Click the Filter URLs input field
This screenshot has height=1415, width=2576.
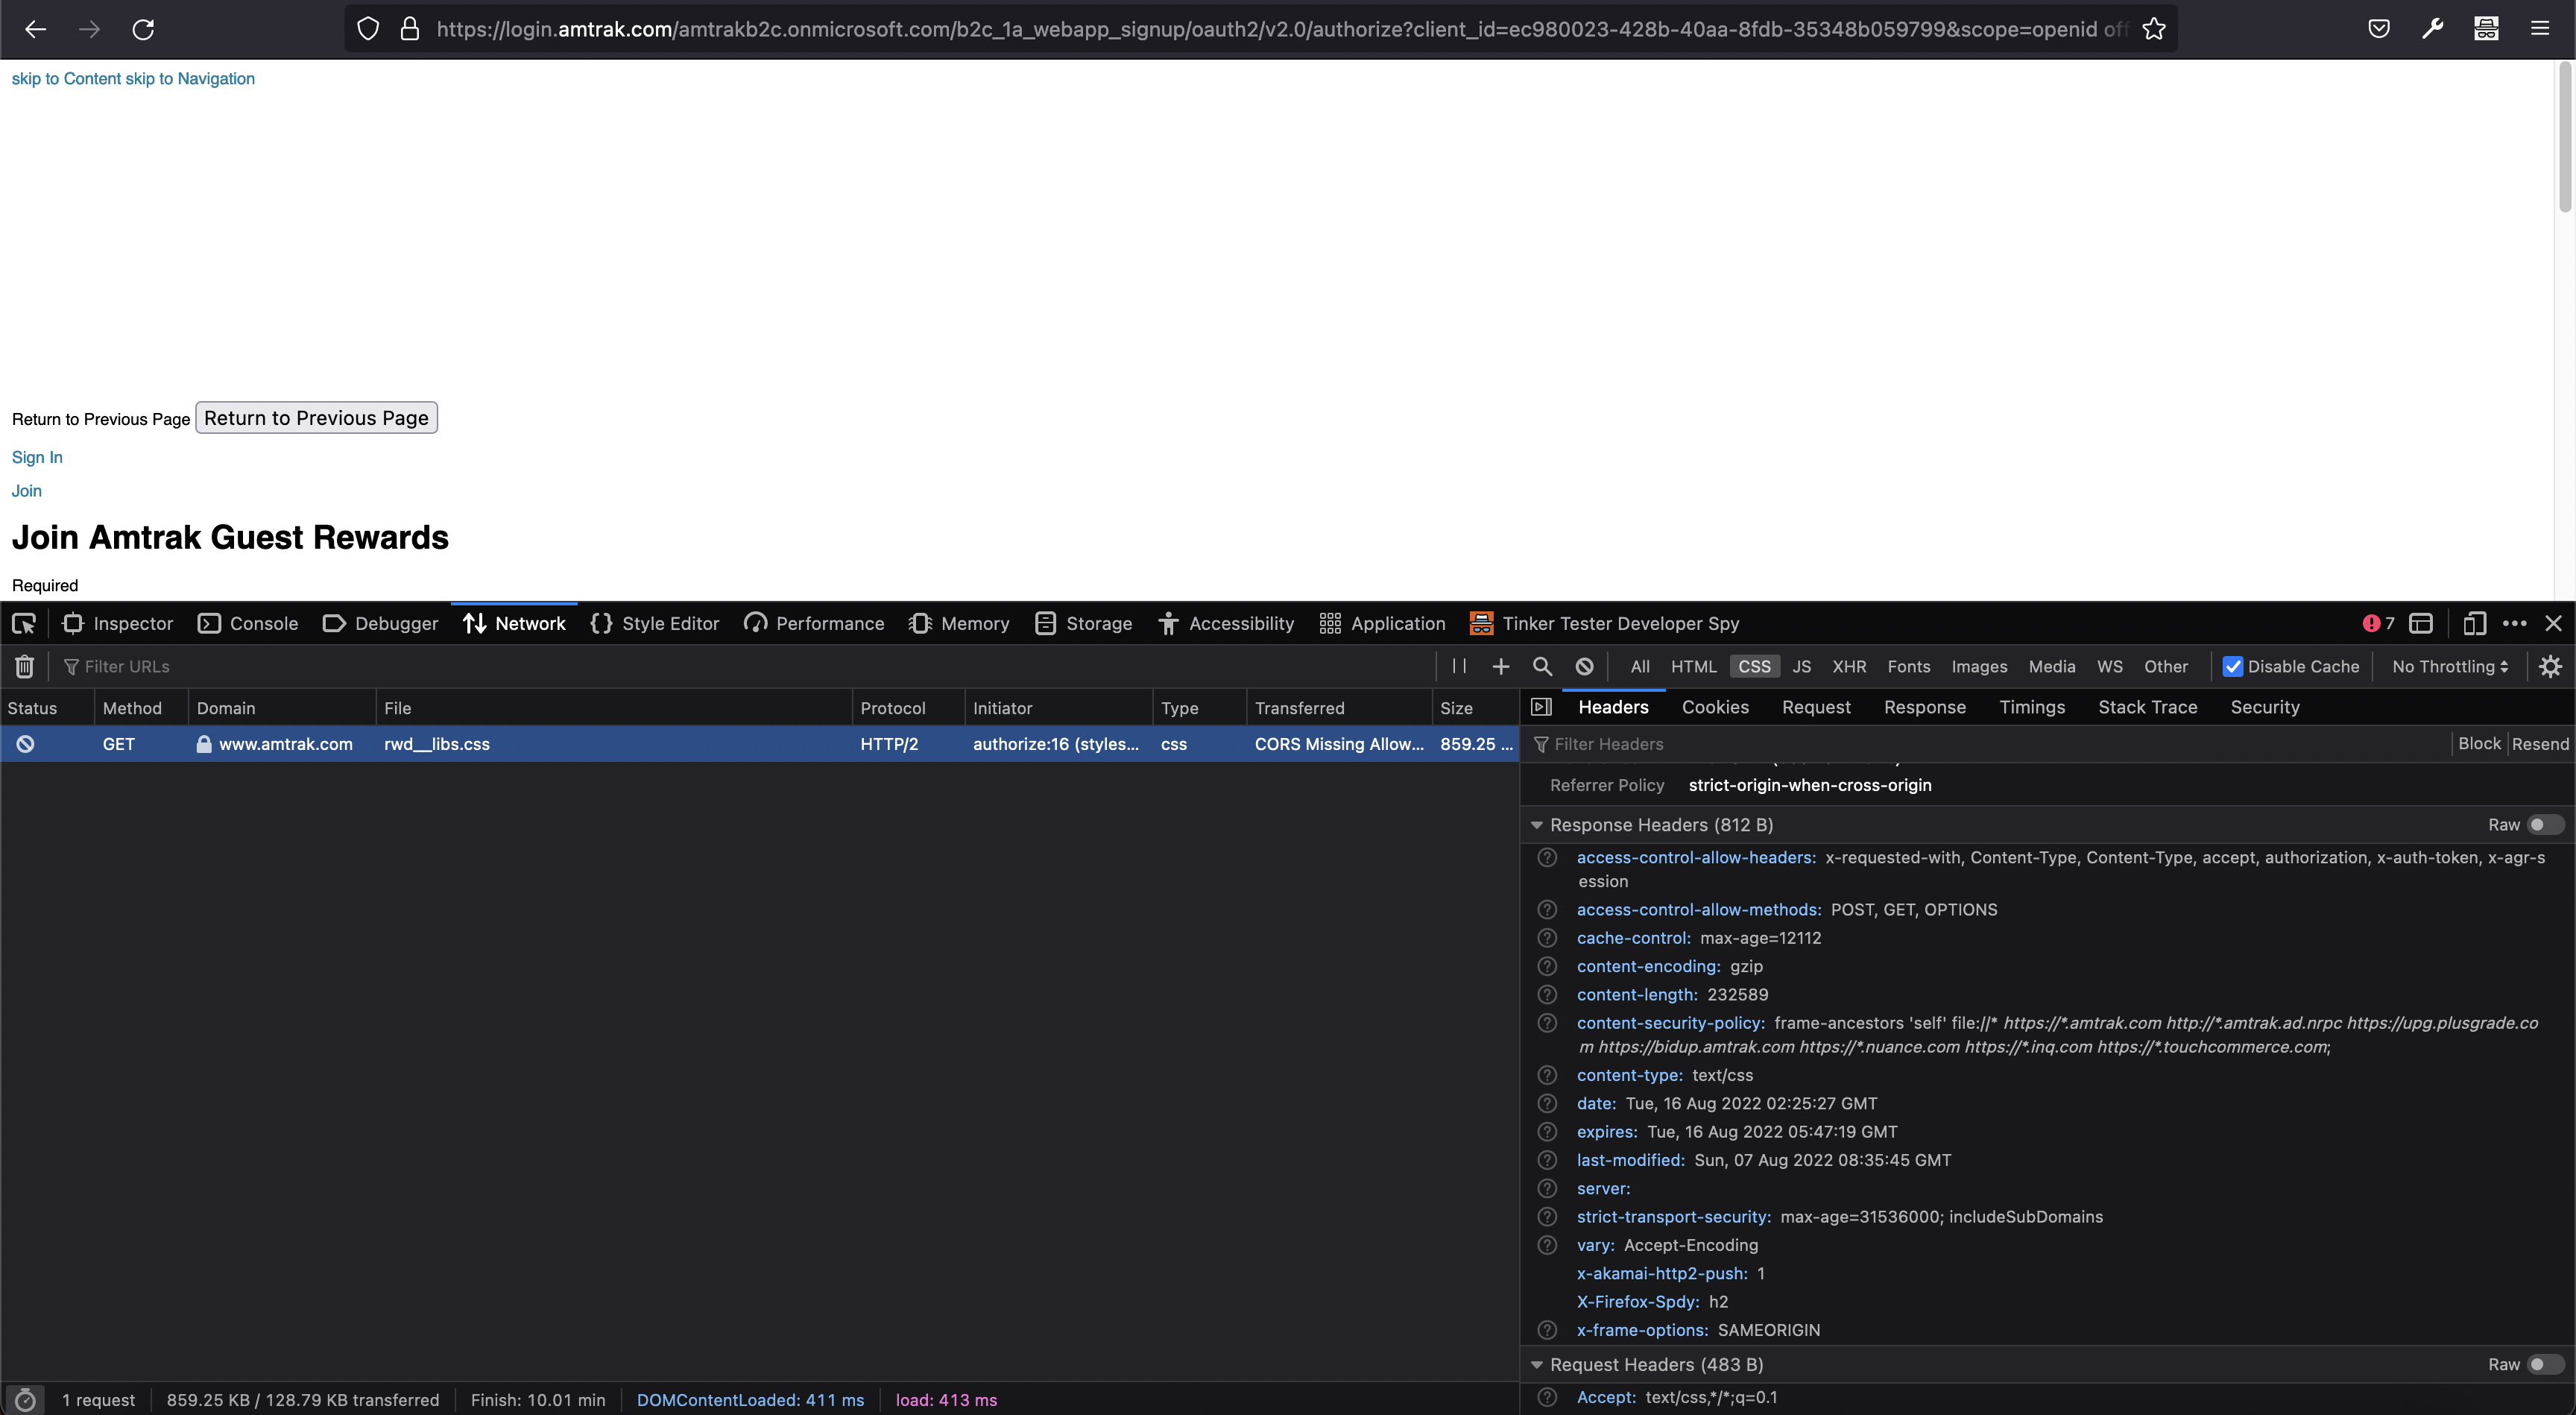coord(740,666)
